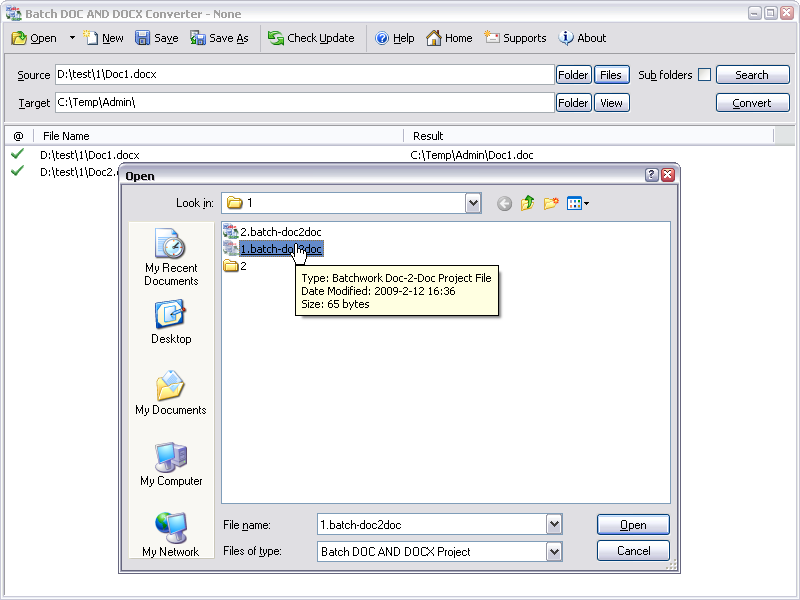
Task: Go to Home from toolbar
Action: [449, 38]
